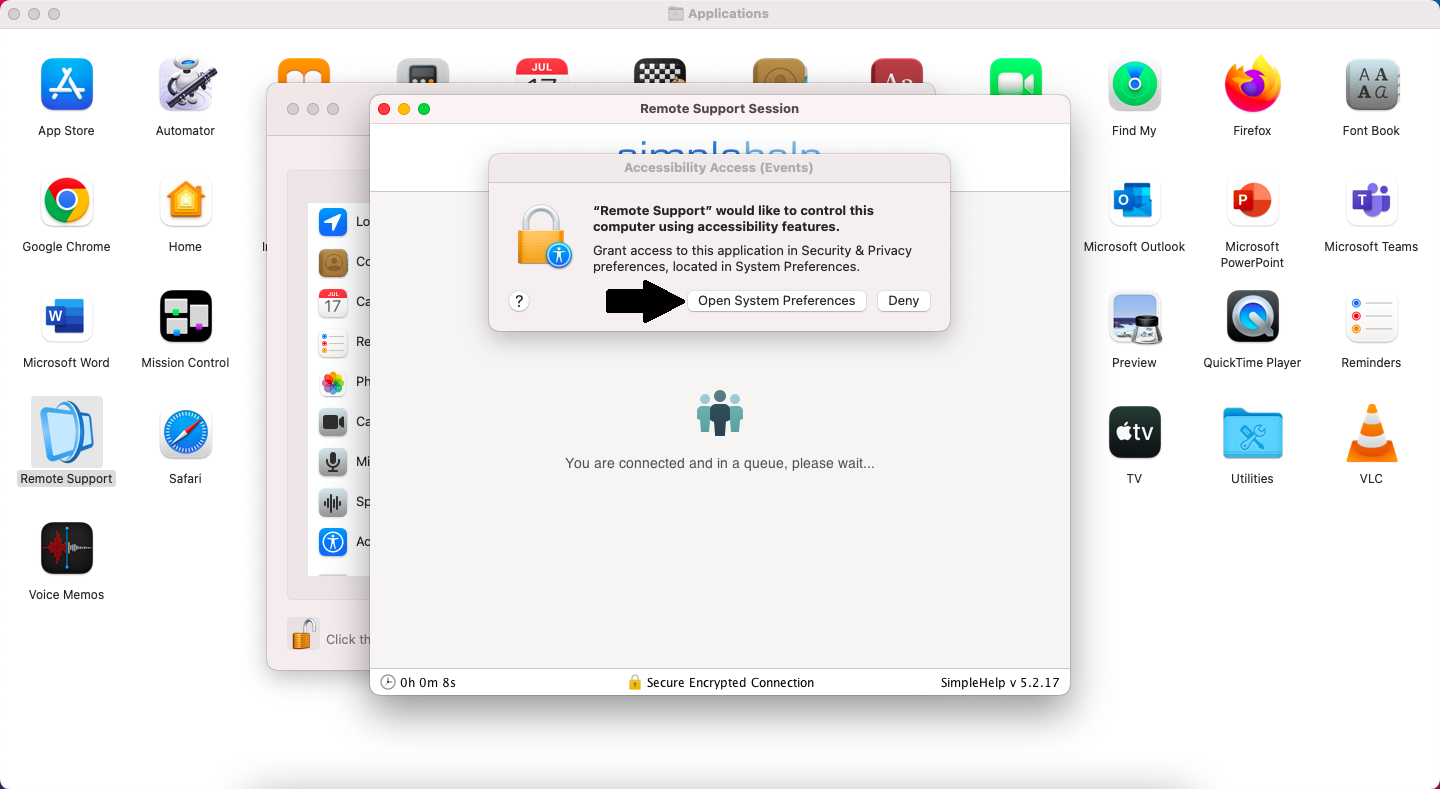Select the Remote Support app icon
The width and height of the screenshot is (1440, 789).
tap(67, 432)
